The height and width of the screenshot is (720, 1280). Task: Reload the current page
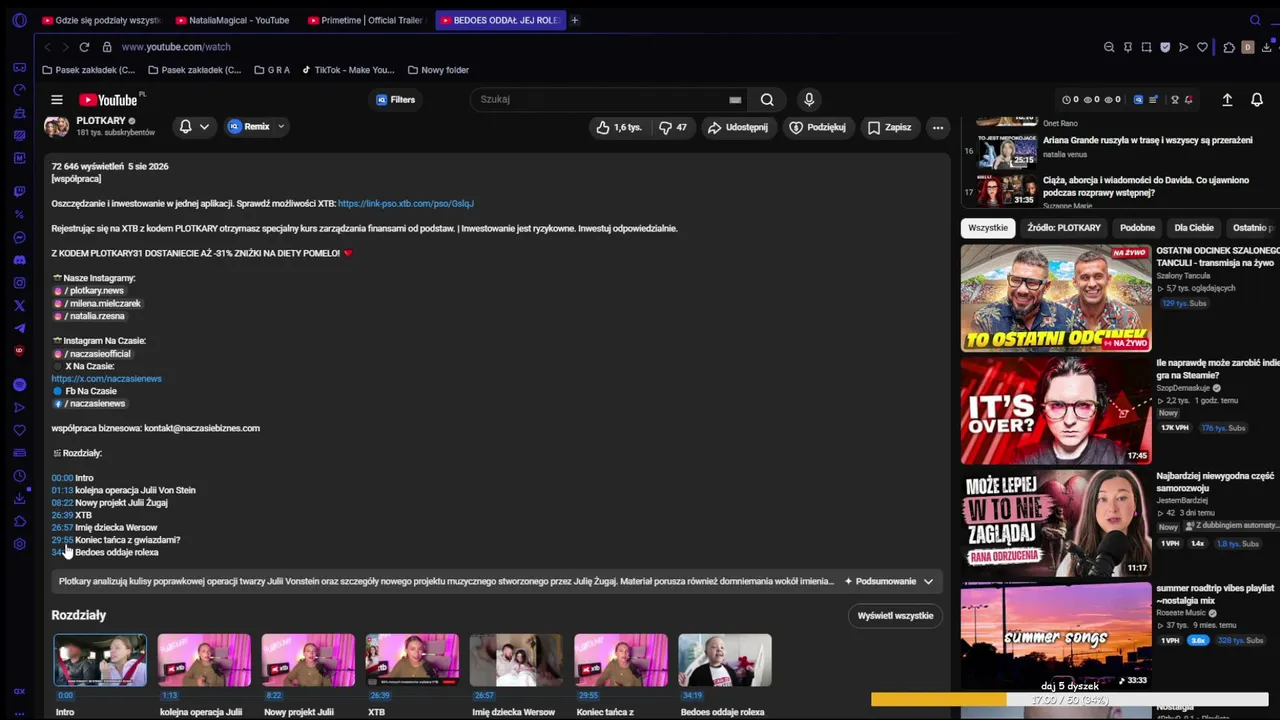point(84,47)
